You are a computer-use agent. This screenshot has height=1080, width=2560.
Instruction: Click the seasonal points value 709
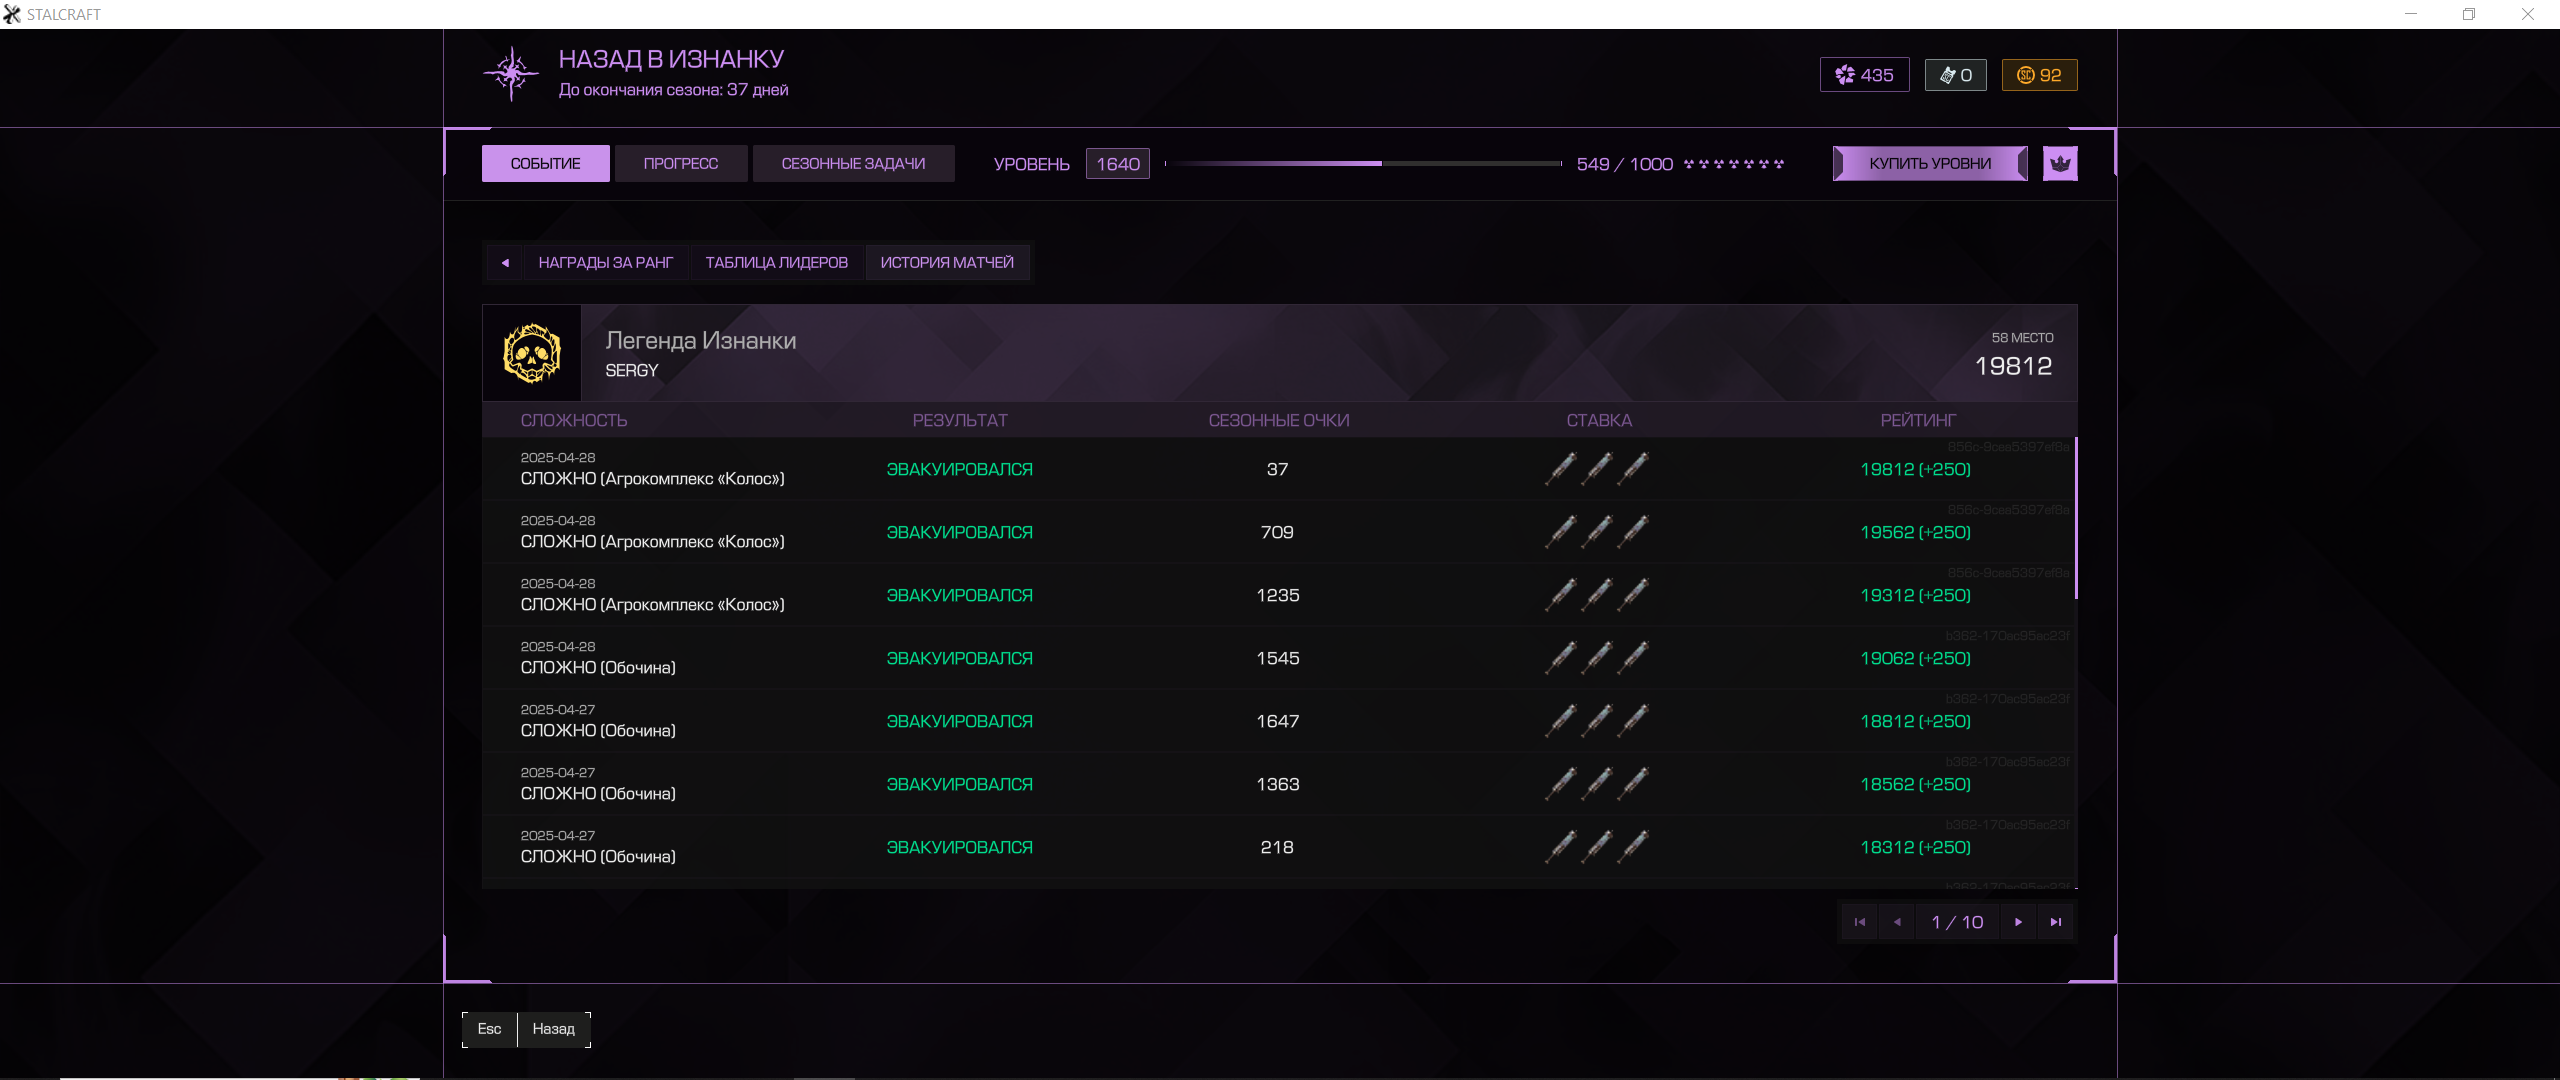click(x=1277, y=532)
